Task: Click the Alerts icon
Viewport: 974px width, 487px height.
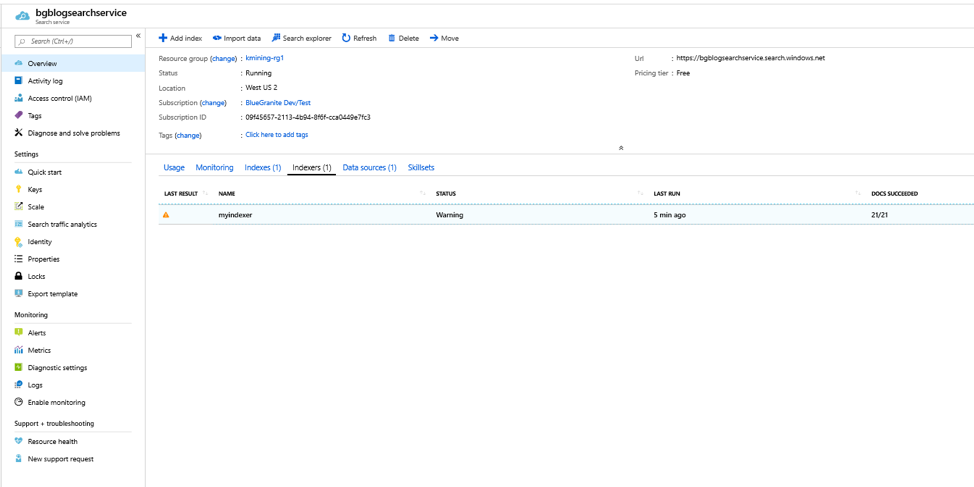Action: point(19,333)
